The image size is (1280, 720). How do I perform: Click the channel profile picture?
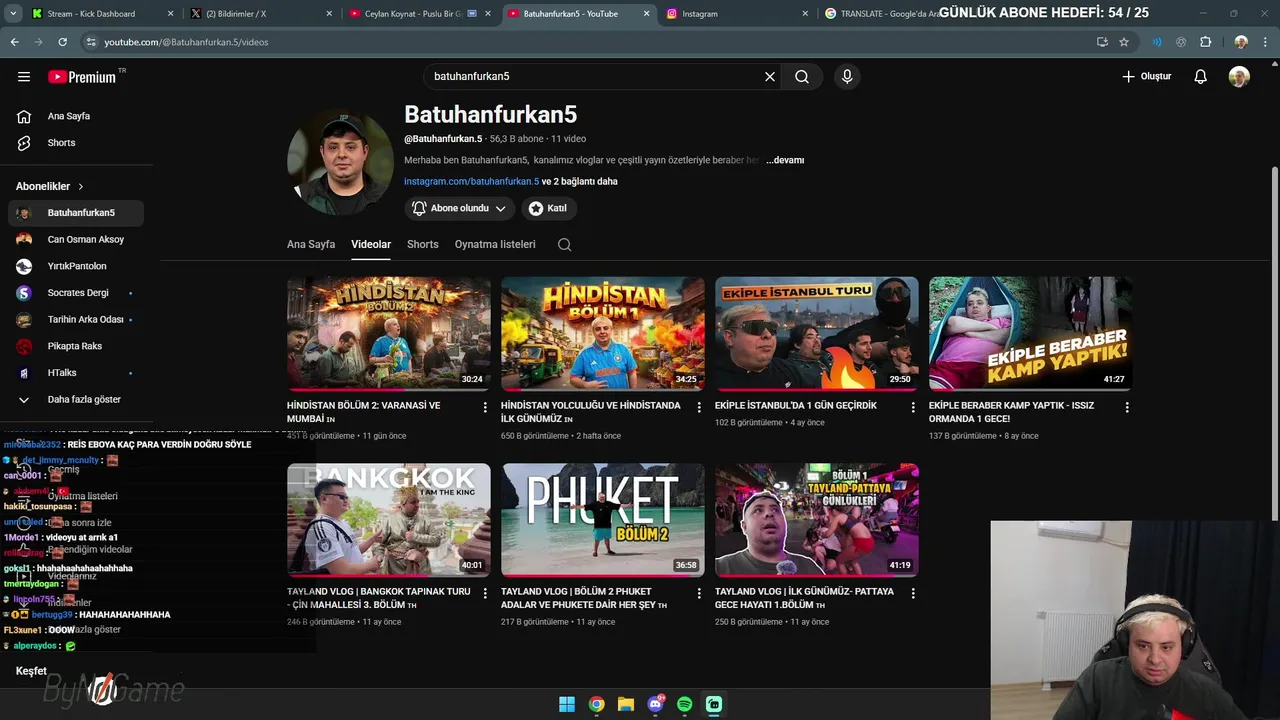tap(340, 162)
